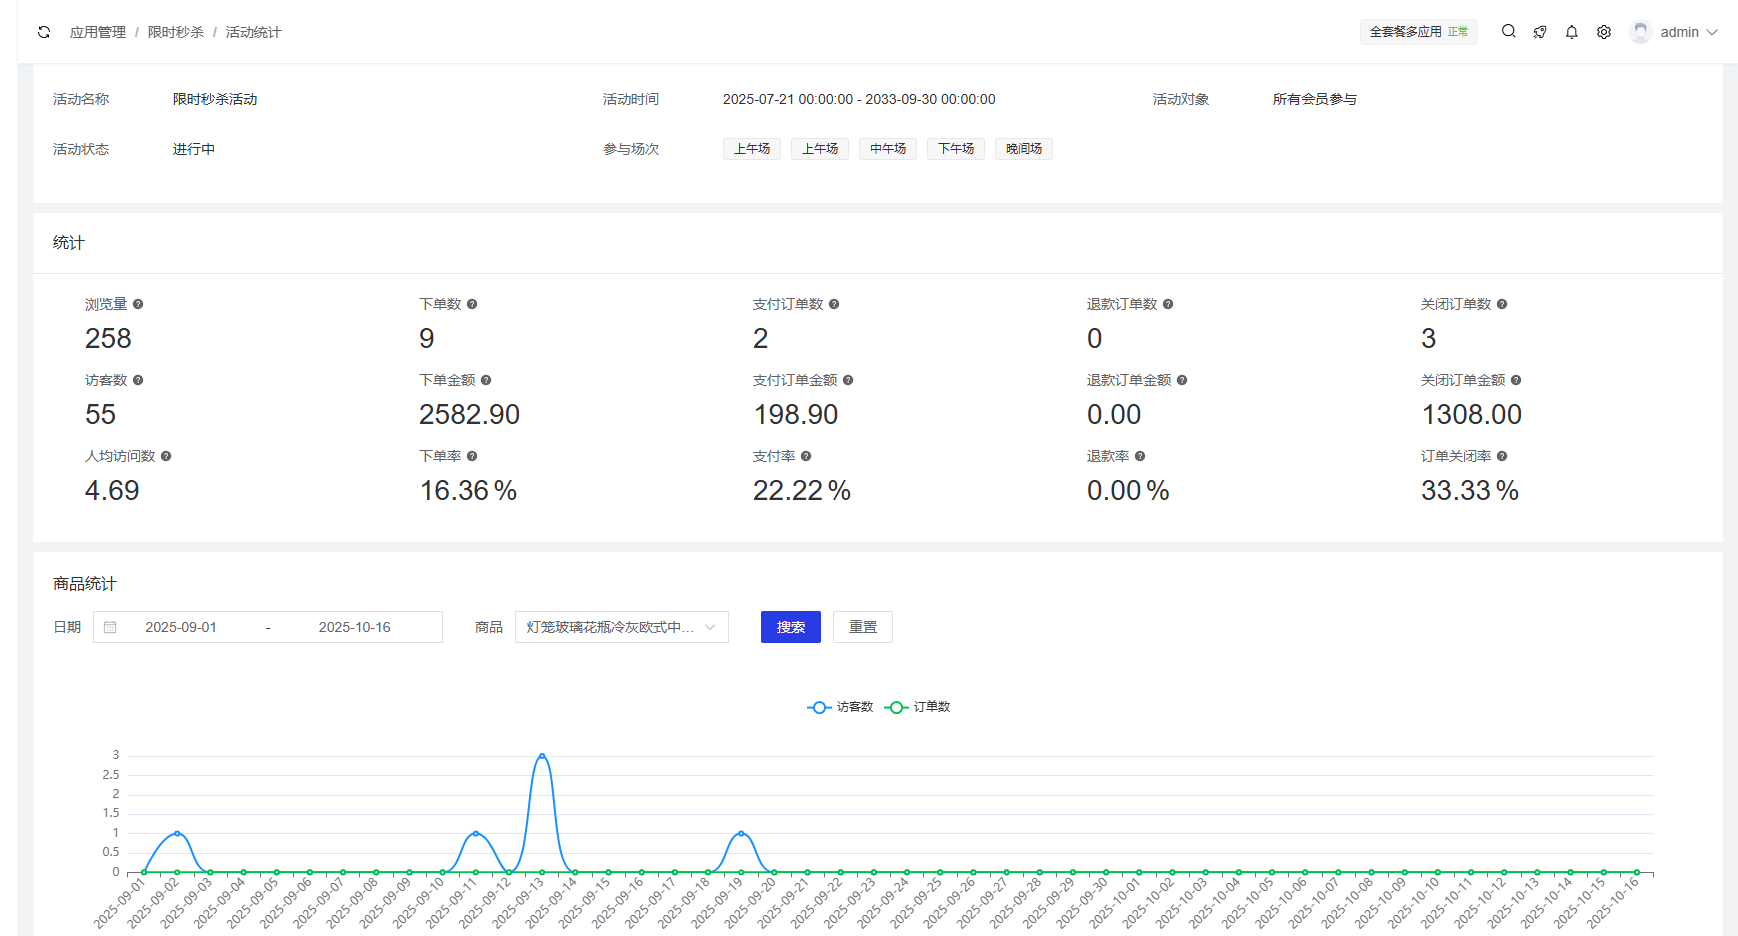Go to 应用管理 breadcrumb
The image size is (1738, 936).
98,32
